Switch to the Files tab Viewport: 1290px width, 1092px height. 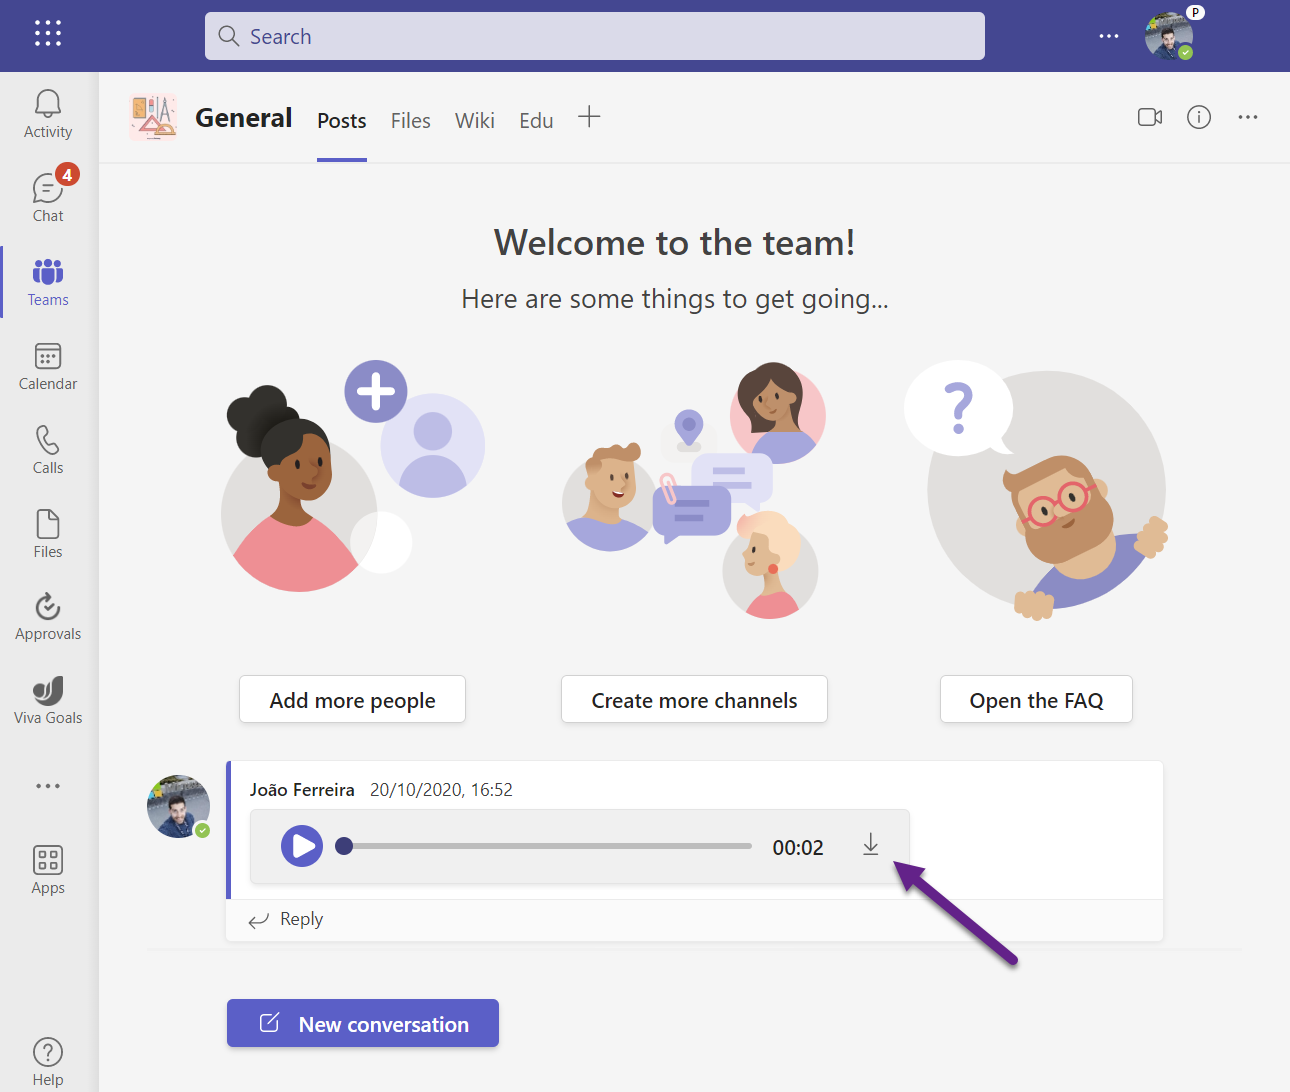(410, 121)
